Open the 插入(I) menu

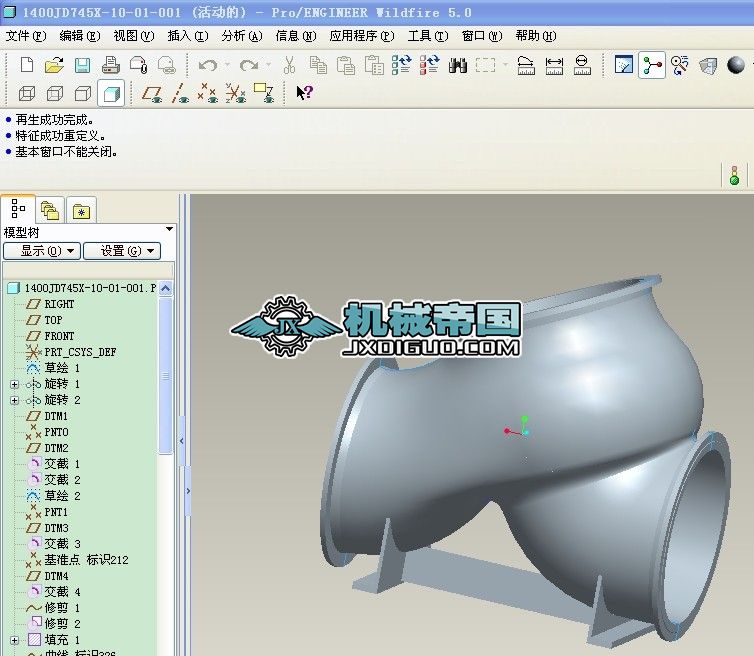coord(188,36)
